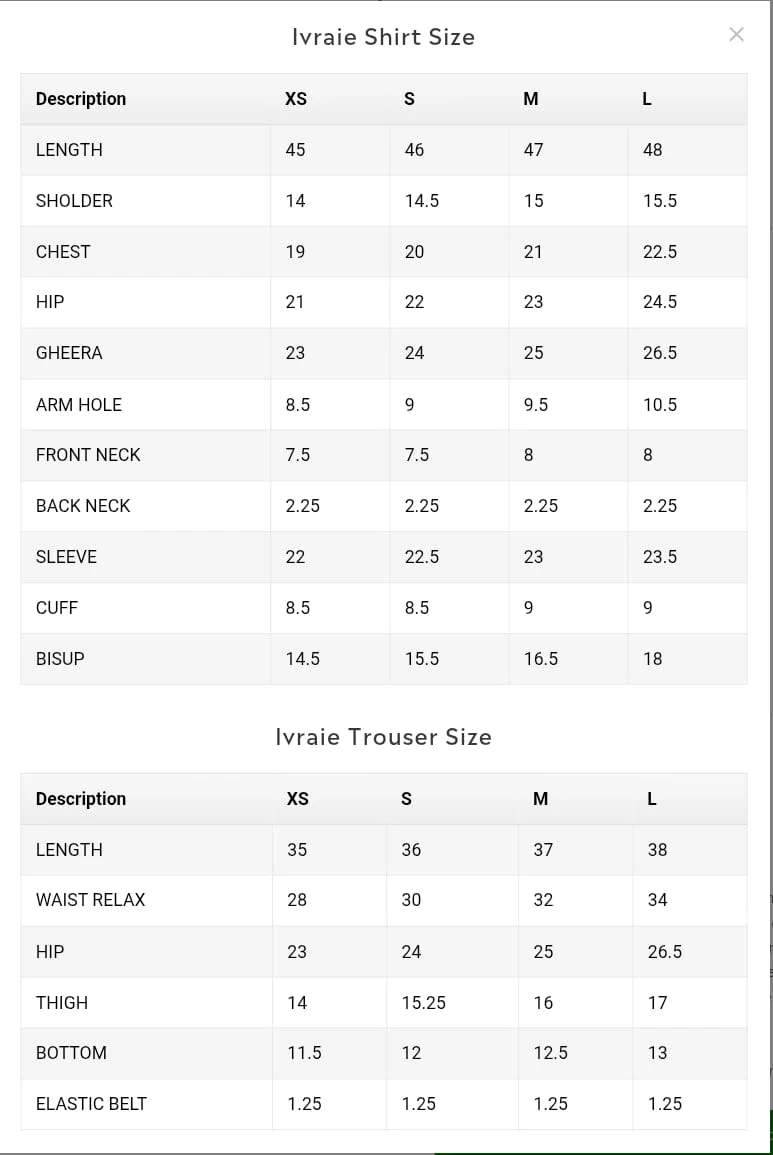
Task: Click the CUFF row label
Action: 57,608
